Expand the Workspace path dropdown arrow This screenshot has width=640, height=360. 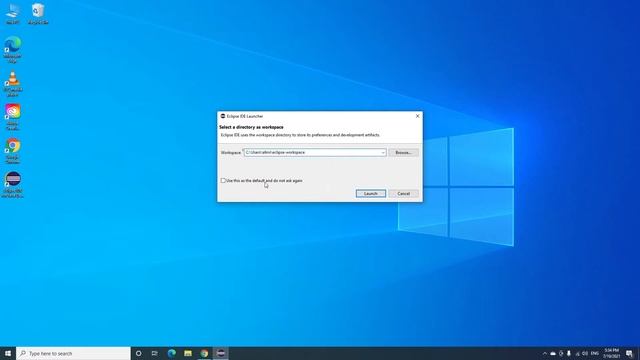(383, 153)
